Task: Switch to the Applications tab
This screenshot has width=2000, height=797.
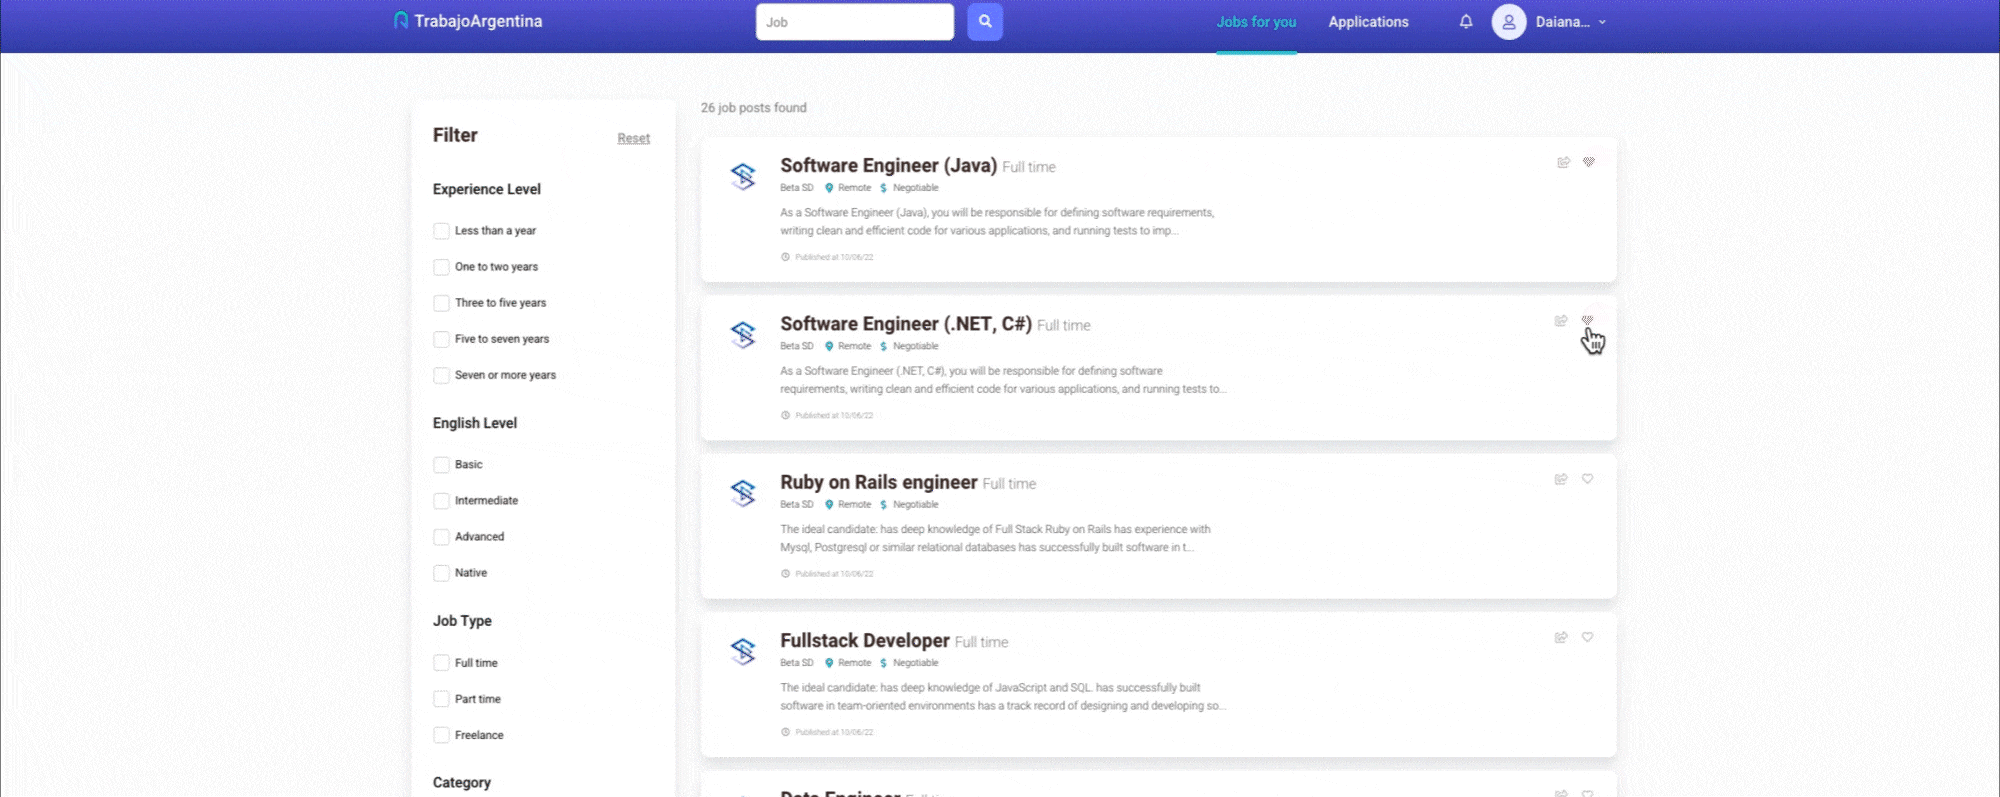Action: [x=1367, y=22]
